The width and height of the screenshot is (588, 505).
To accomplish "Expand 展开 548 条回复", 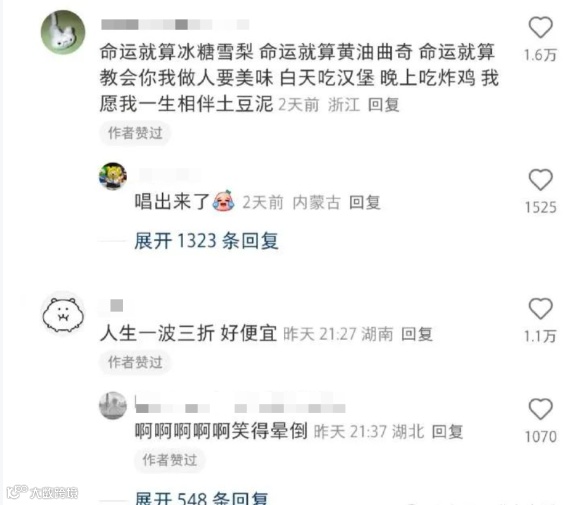I will click(202, 498).
